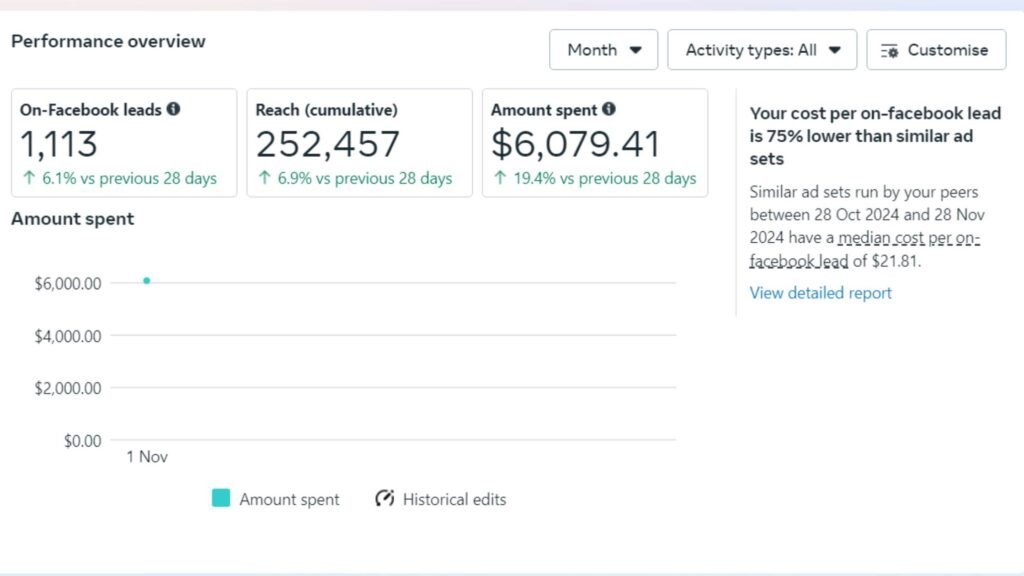Open the Customise settings button

click(x=936, y=50)
